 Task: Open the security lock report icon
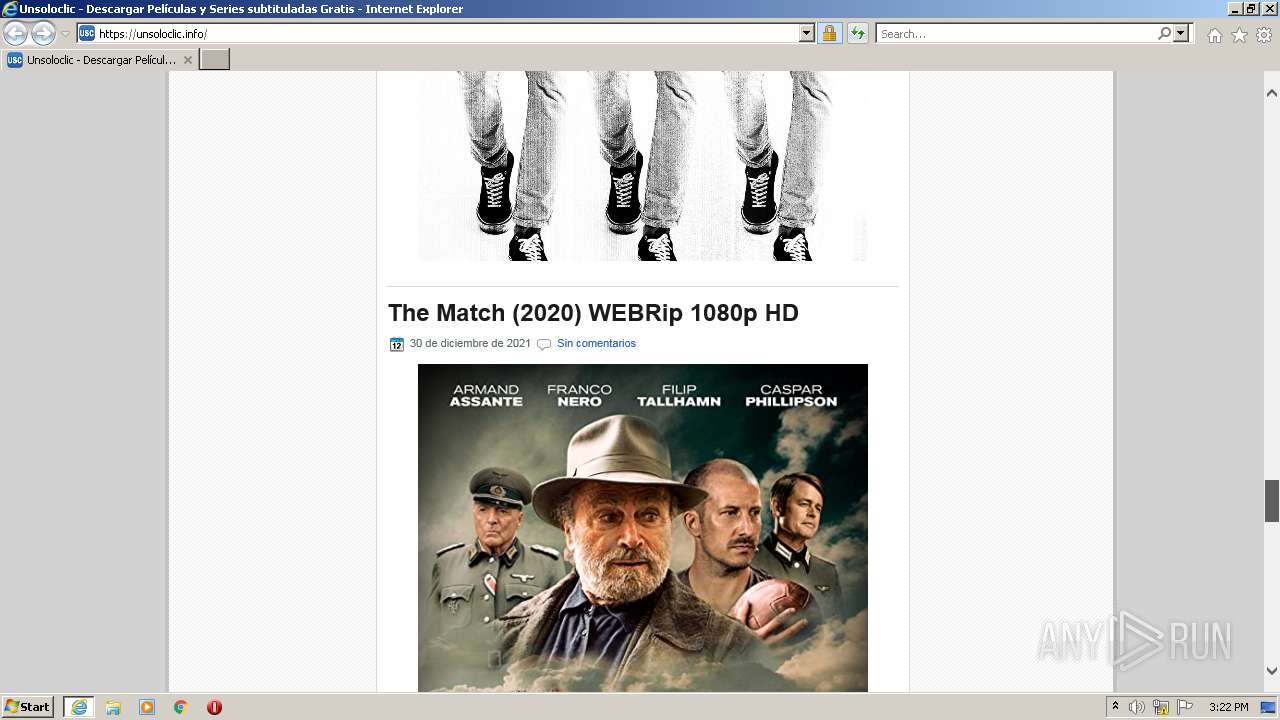pyautogui.click(x=829, y=33)
